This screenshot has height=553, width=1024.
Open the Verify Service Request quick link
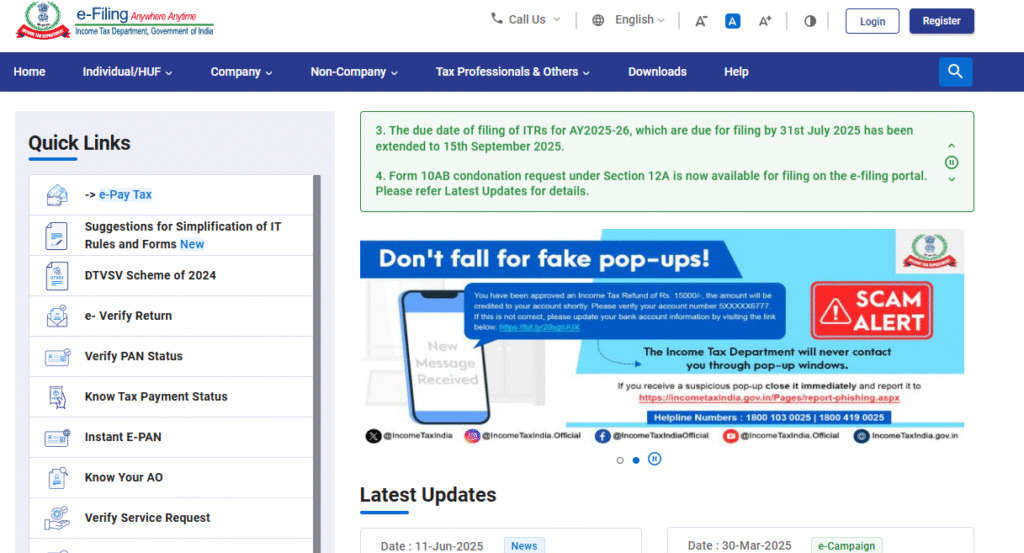click(147, 518)
